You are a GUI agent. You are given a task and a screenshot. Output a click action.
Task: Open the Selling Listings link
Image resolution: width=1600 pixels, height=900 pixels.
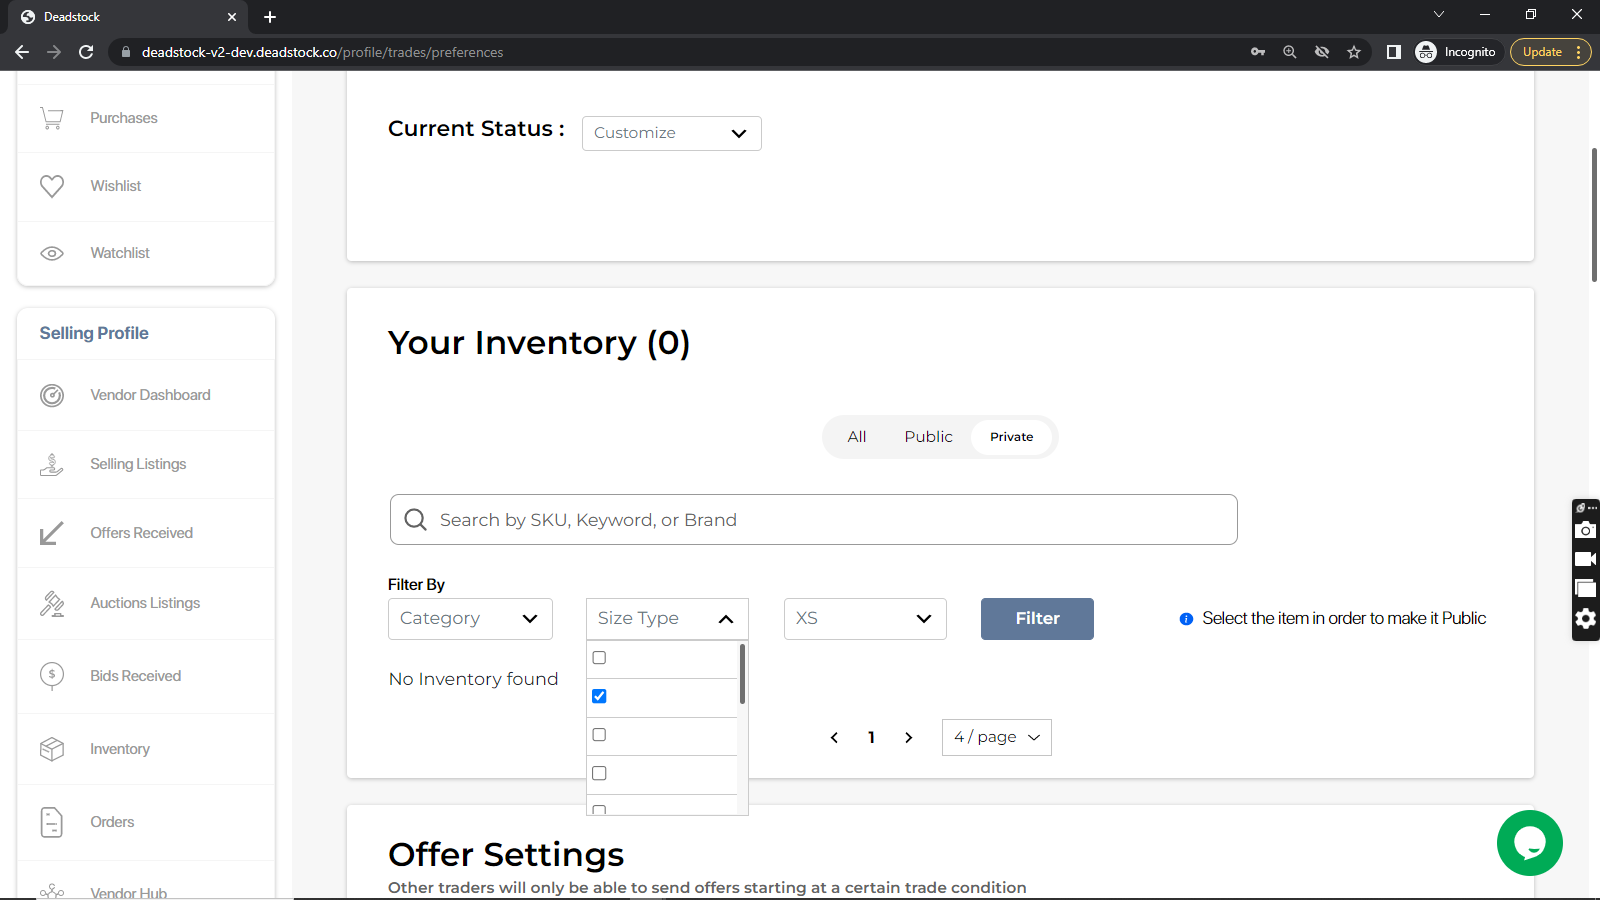pos(137,463)
